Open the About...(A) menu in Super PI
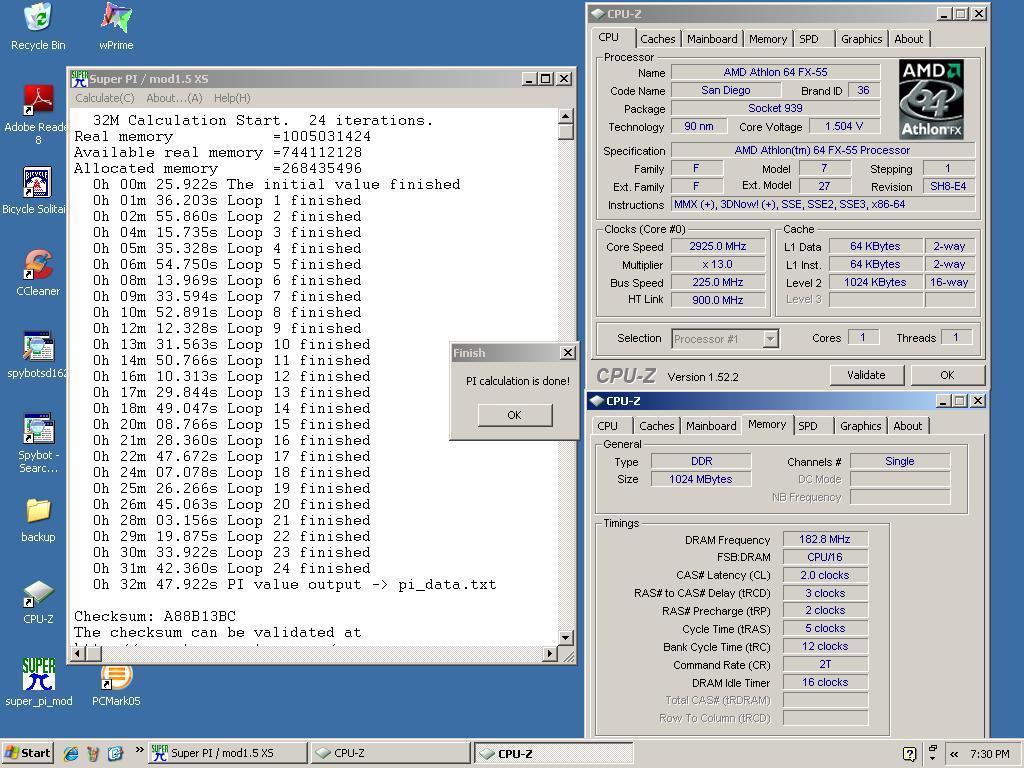 (x=174, y=98)
